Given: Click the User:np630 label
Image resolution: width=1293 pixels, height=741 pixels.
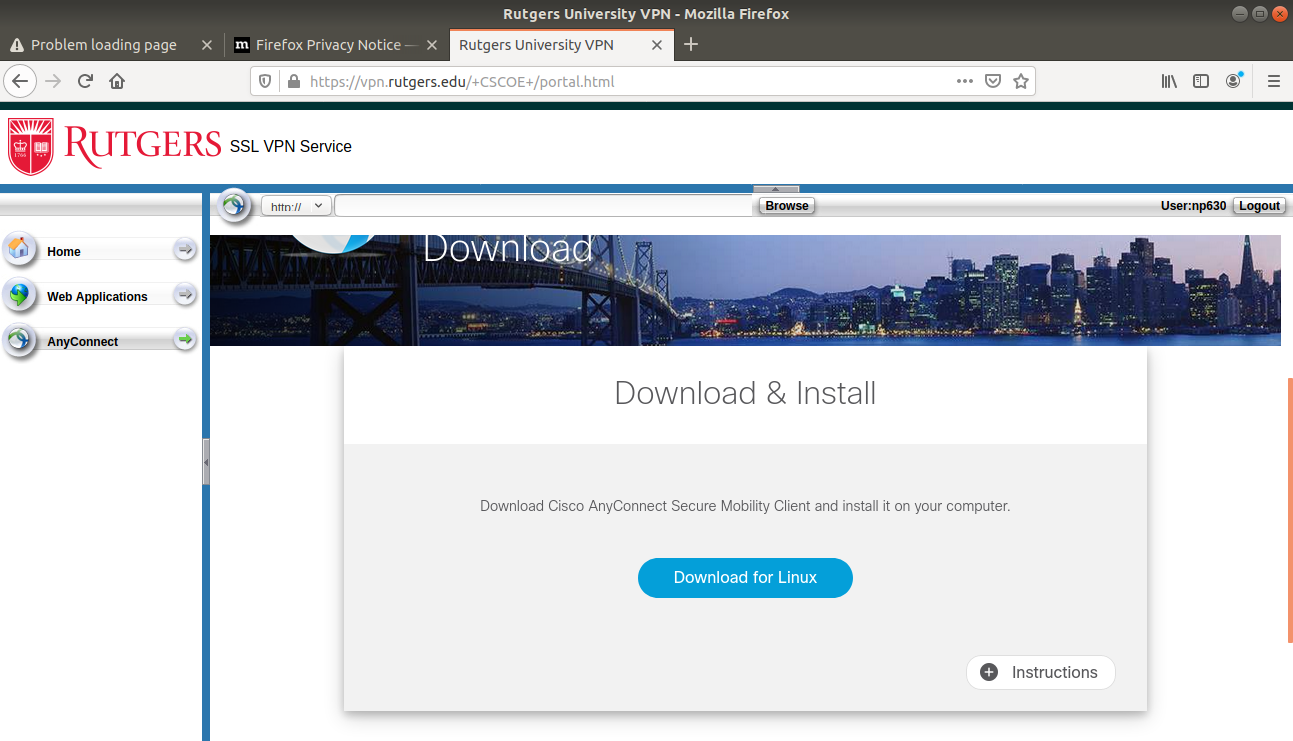Looking at the screenshot, I should tap(1193, 206).
